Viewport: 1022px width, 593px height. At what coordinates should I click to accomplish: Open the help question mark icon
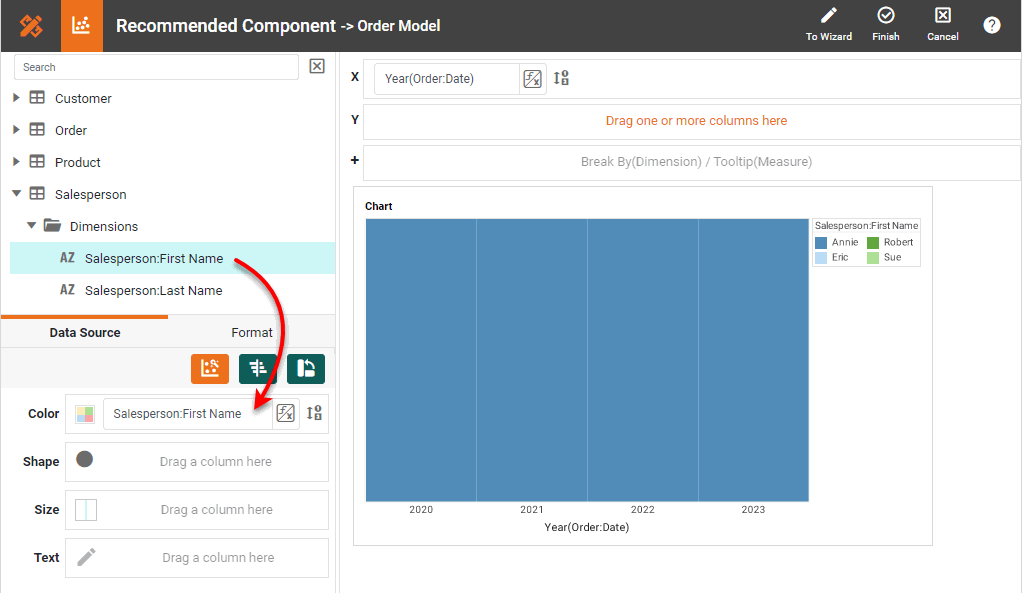pyautogui.click(x=991, y=26)
